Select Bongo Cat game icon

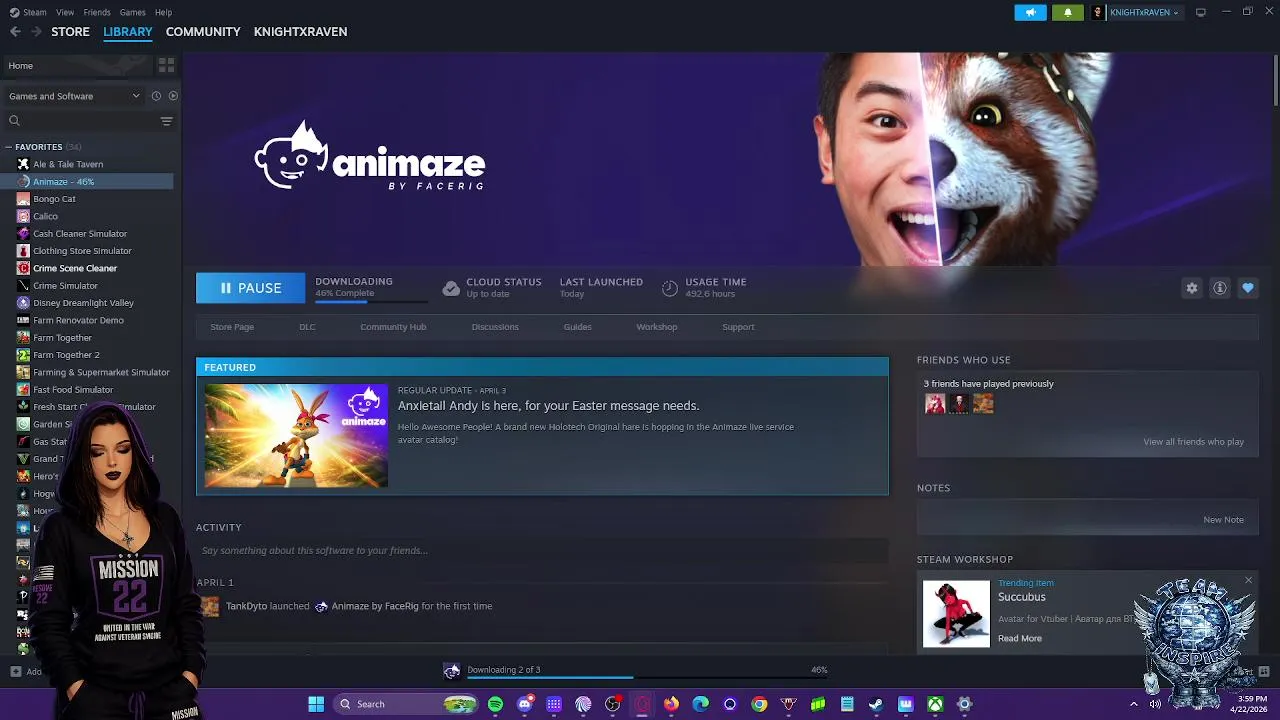[x=23, y=199]
